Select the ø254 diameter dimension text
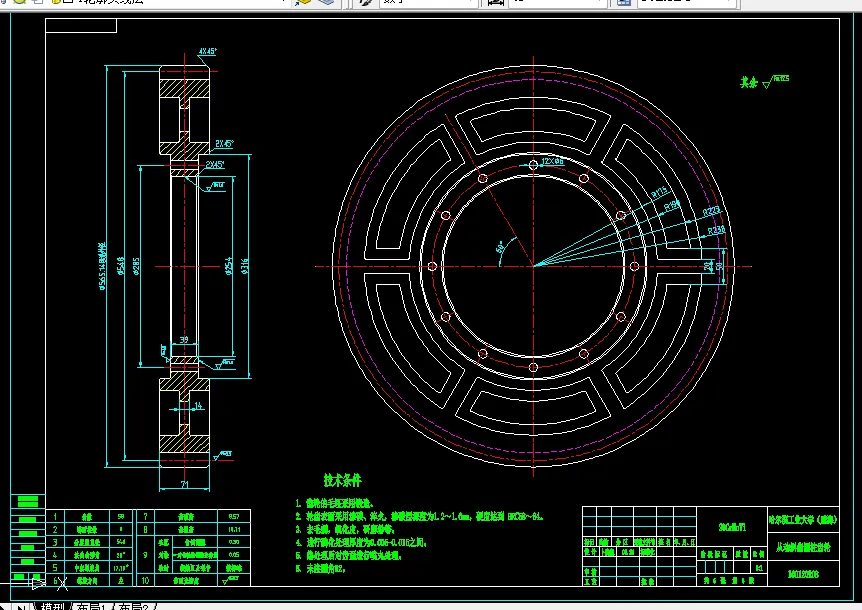Viewport: 862px width, 610px height. [229, 266]
